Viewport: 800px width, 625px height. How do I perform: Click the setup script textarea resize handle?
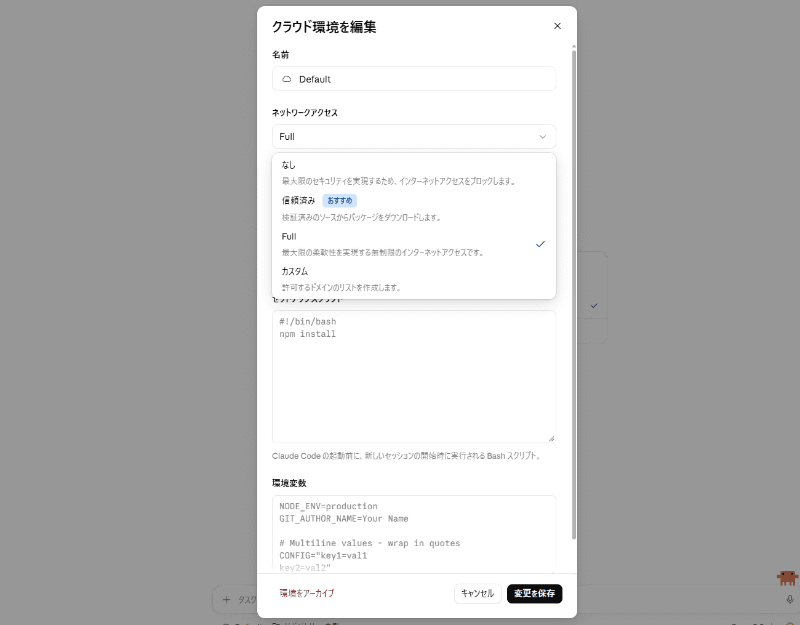[x=552, y=439]
